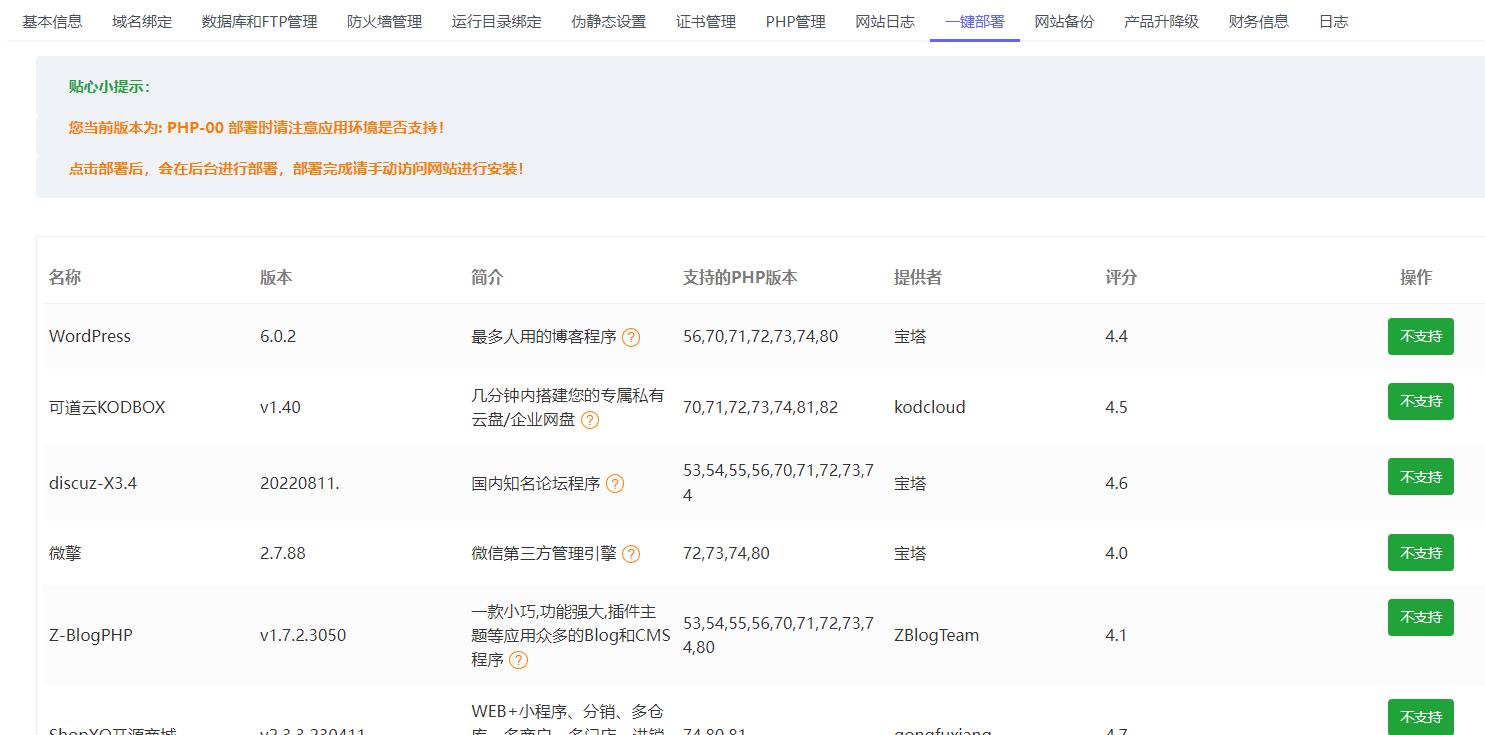Click 不支持 button in 微擎 row
Viewport: 1485px width, 735px height.
click(1420, 552)
